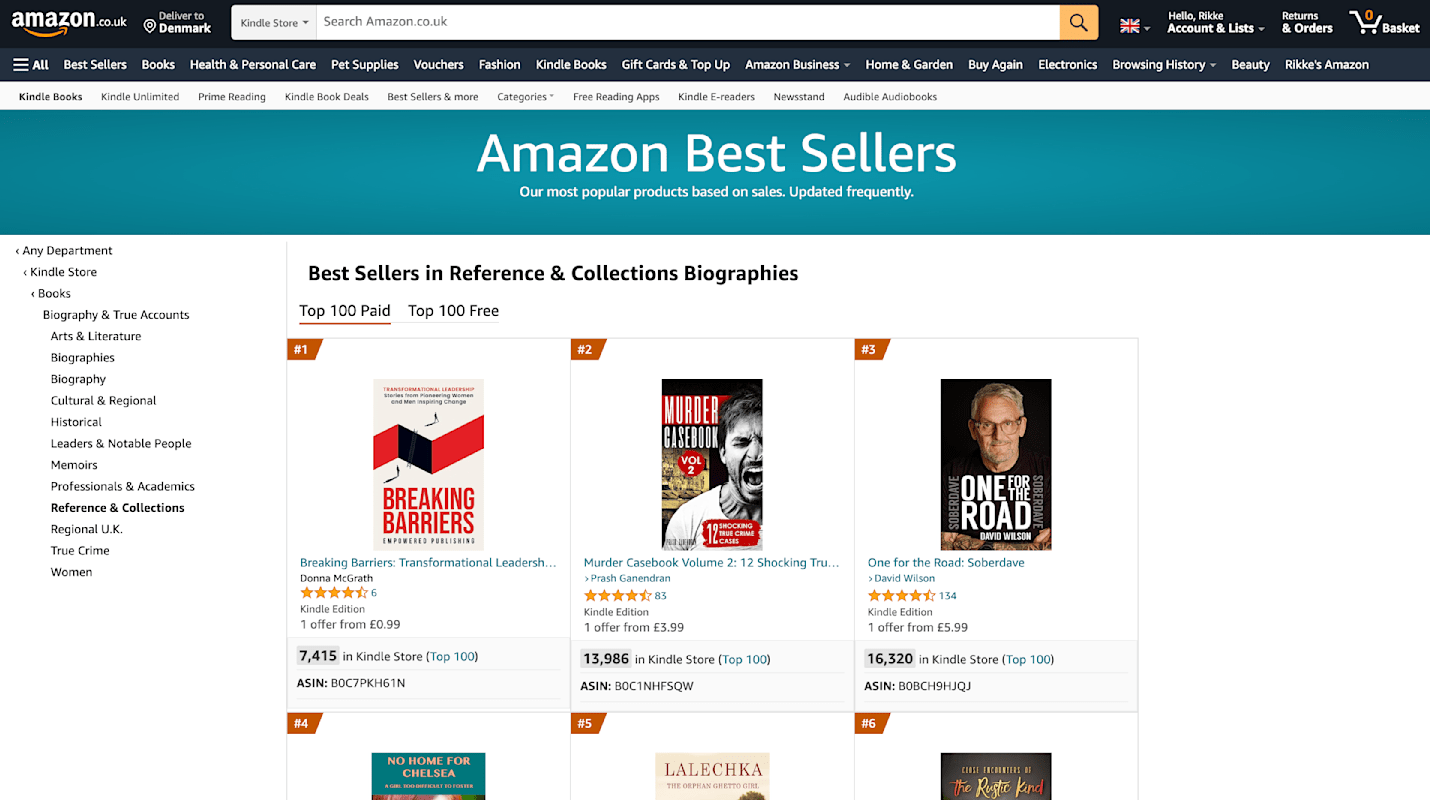Click the Prash Ganendran author link
This screenshot has width=1430, height=800.
tap(630, 578)
